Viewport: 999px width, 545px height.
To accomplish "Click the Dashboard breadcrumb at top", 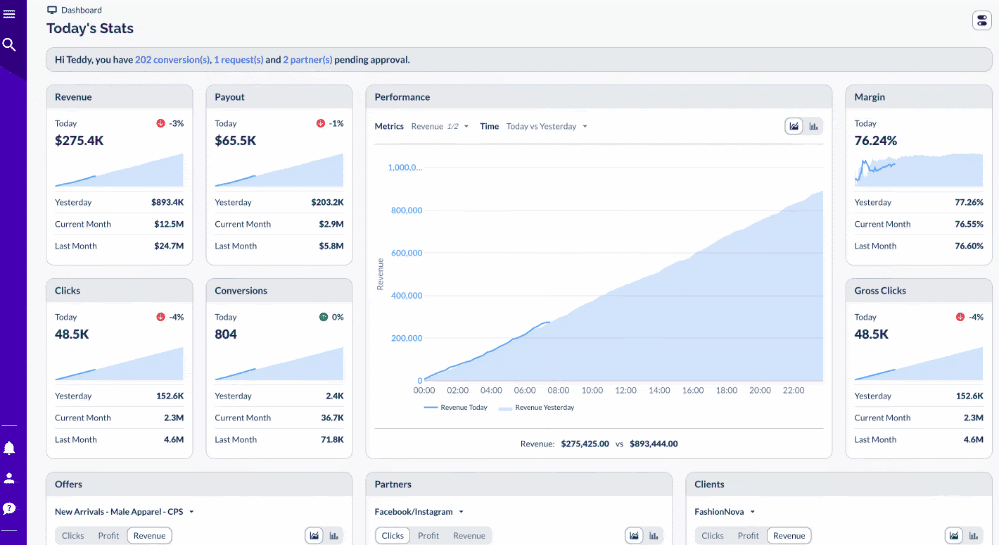I will (81, 10).
